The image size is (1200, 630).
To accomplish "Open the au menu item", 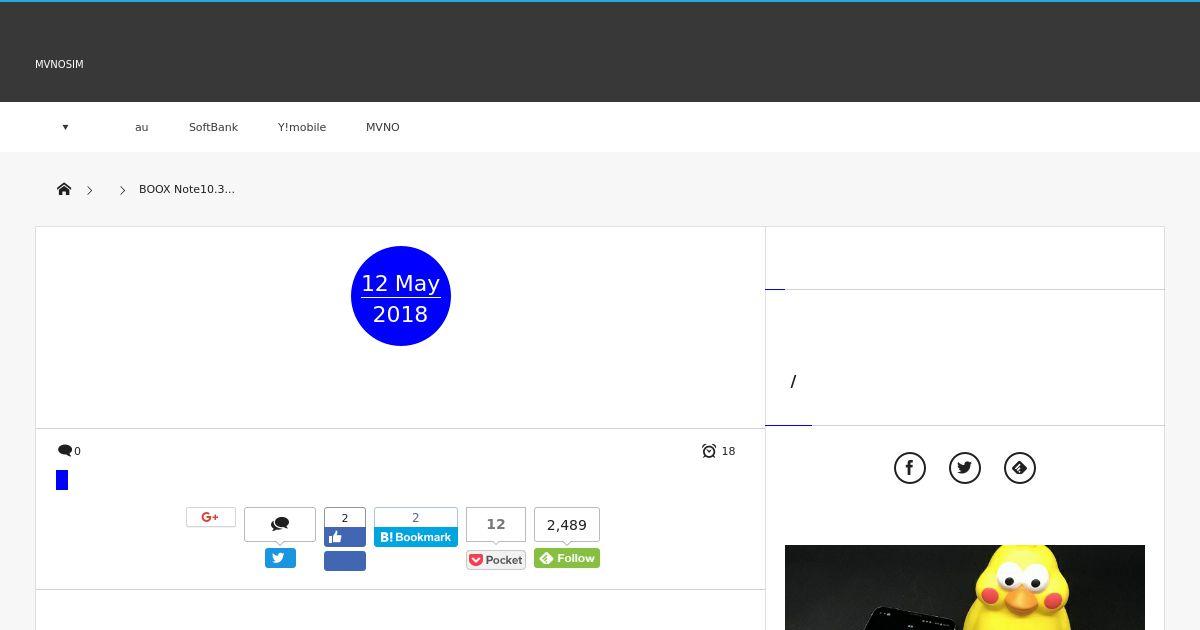I will pos(142,127).
